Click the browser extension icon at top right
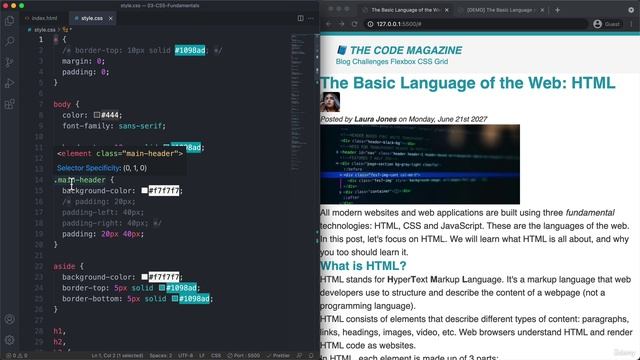Image resolution: width=640 pixels, height=360 pixels. tap(631, 10)
